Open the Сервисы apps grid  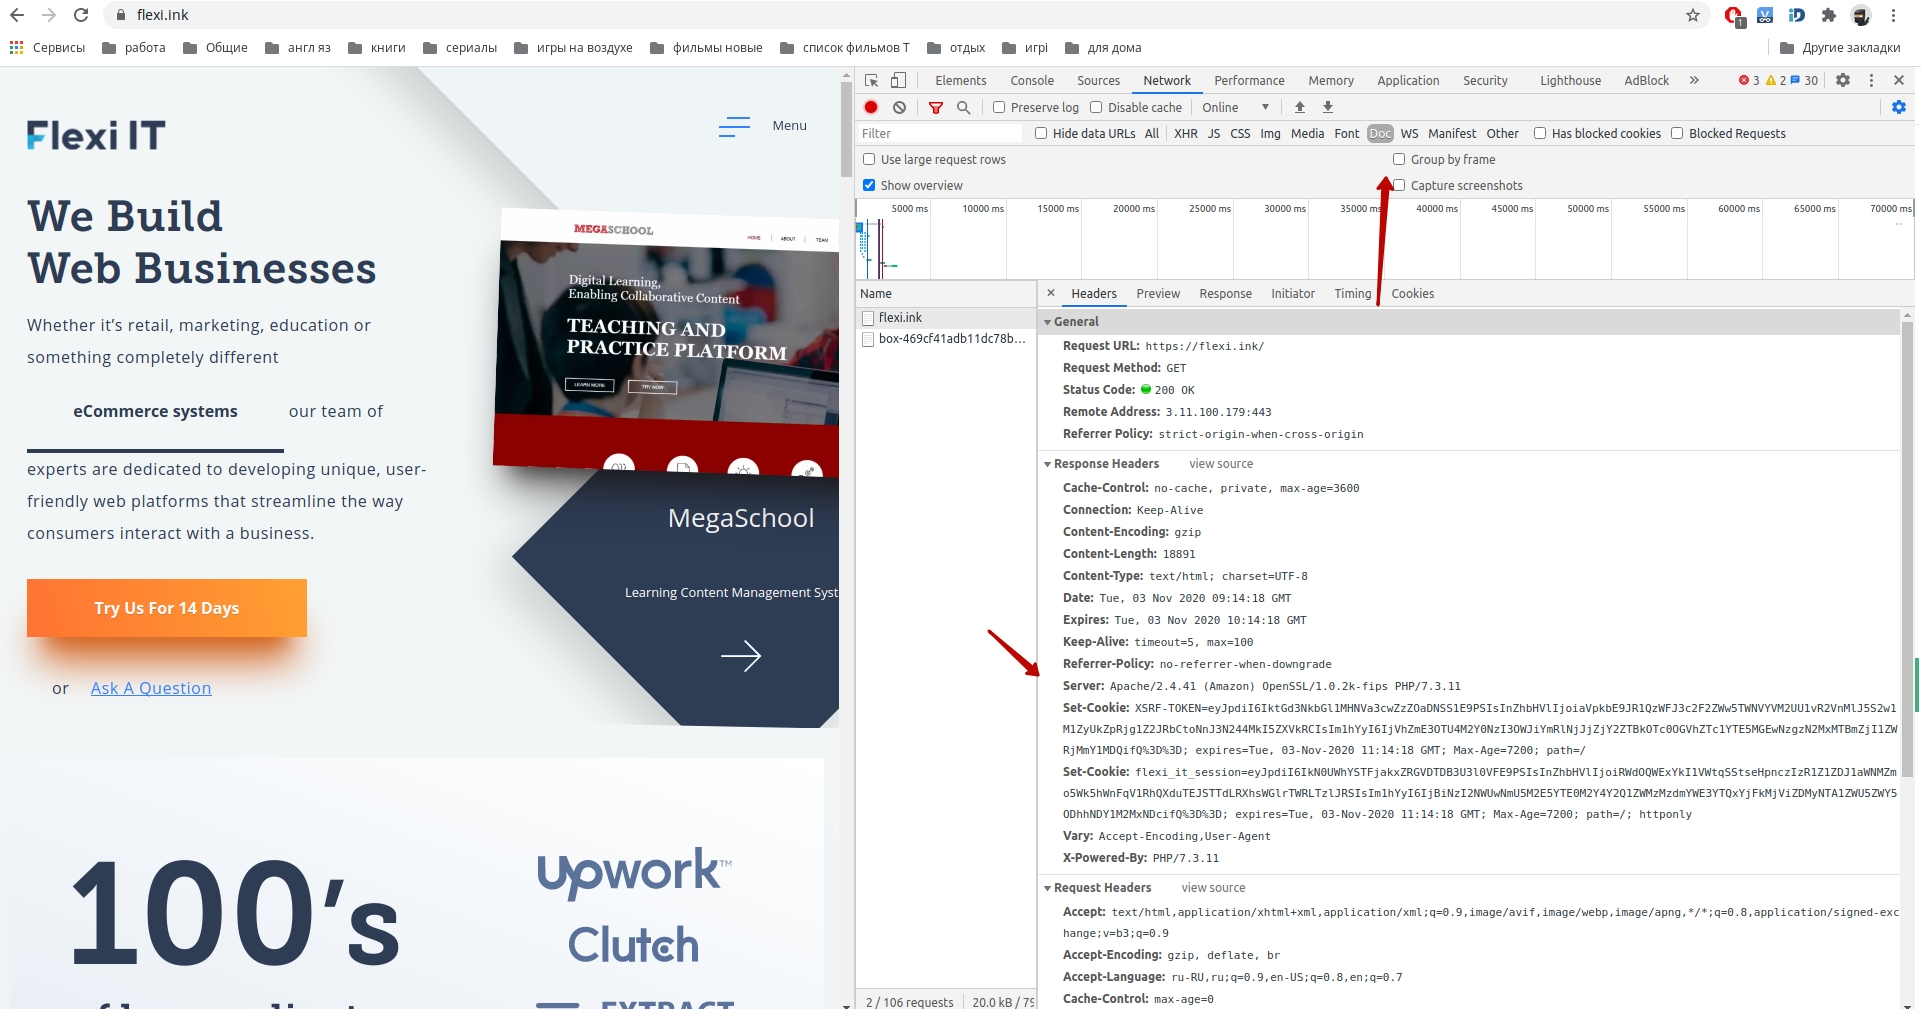(47, 47)
